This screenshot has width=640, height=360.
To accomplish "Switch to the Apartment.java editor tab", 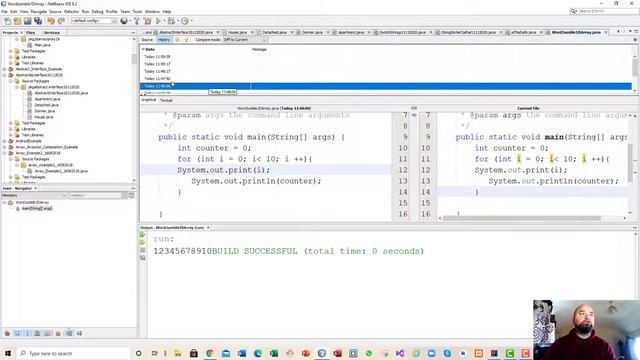I will tap(351, 32).
